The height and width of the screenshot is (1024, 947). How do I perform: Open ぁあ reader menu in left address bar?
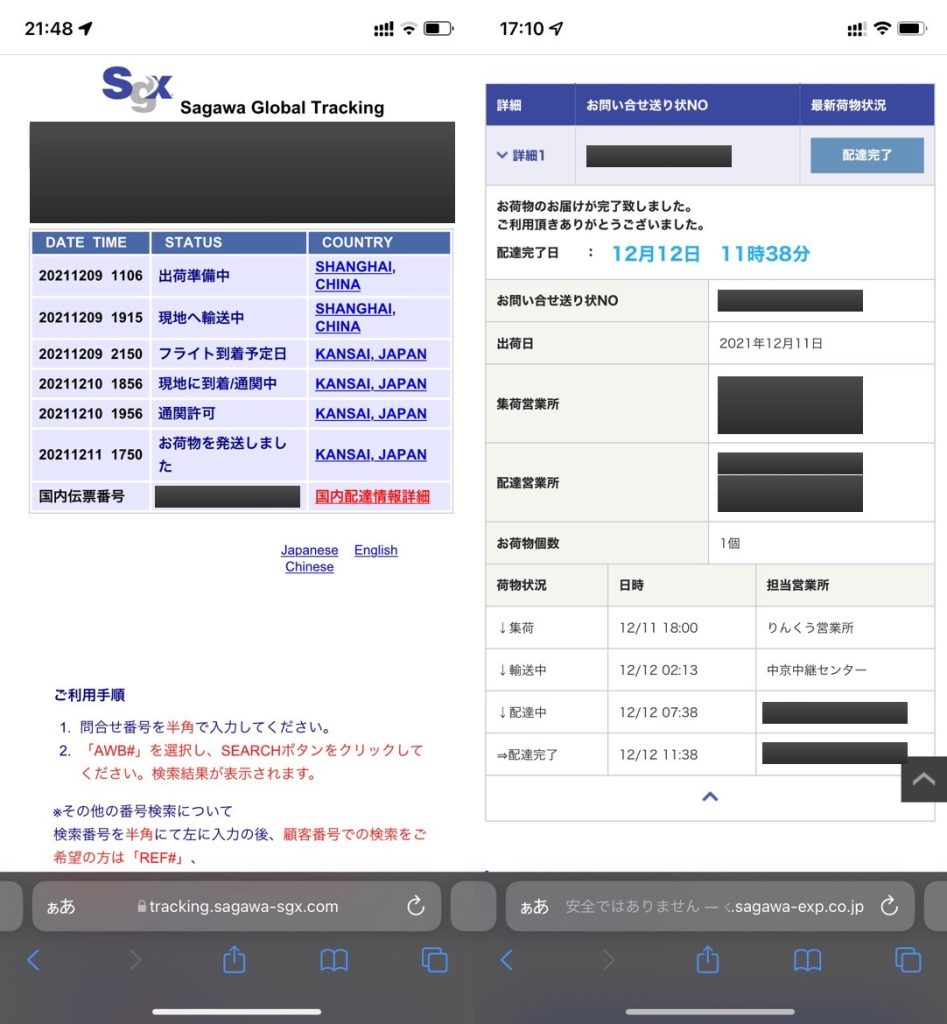tap(61, 906)
